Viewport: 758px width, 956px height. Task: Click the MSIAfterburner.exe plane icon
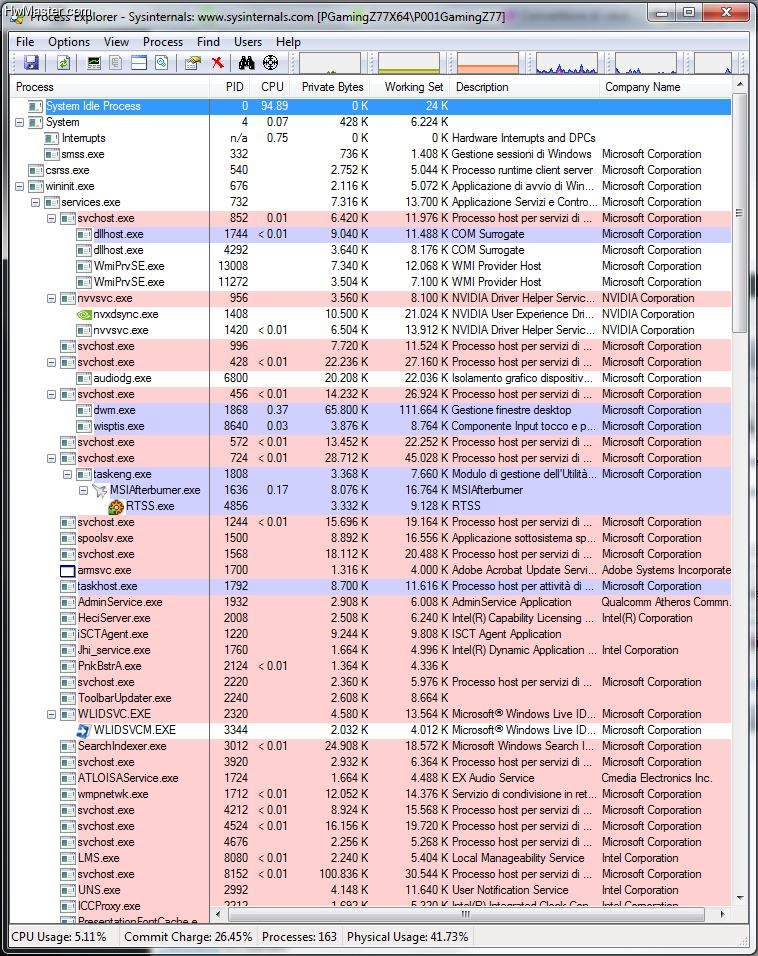pos(99,490)
